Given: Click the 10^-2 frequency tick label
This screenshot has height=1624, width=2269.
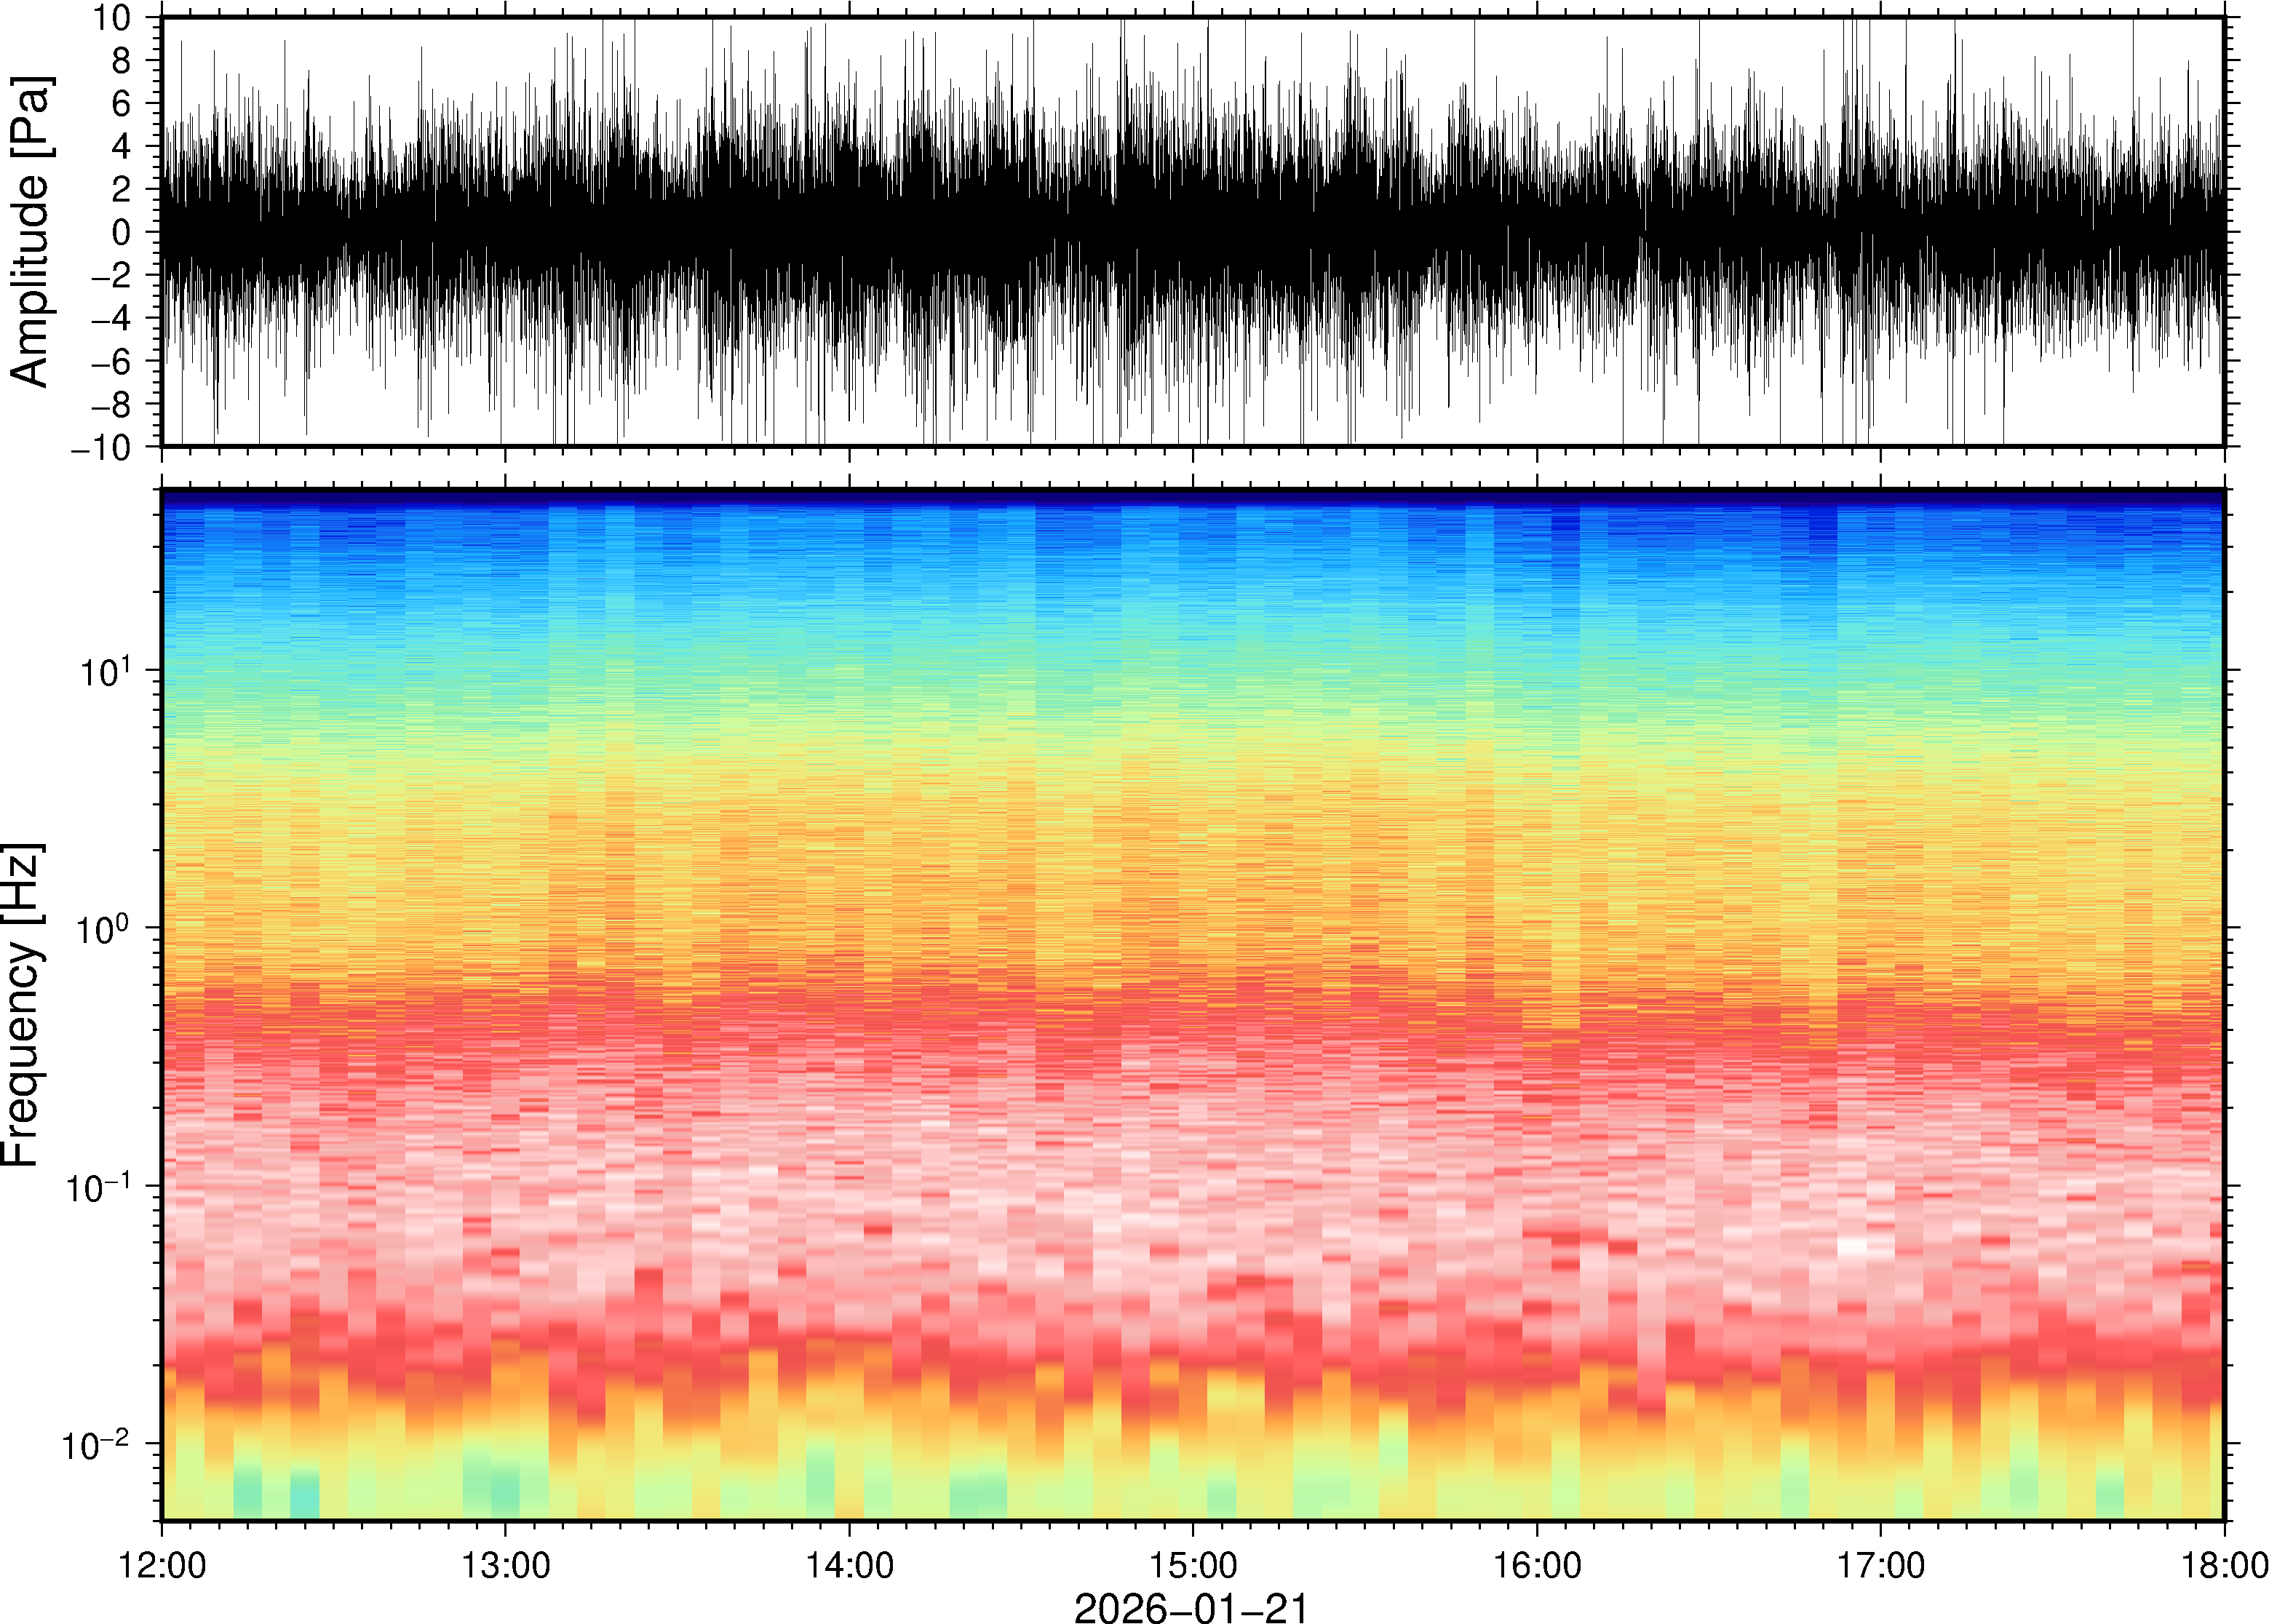Looking at the screenshot, I should point(98,1445).
